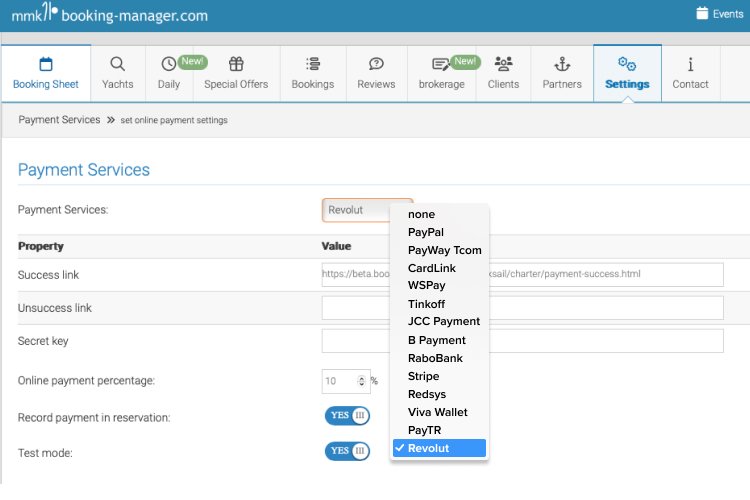Screen dimensions: 750x500
Task: Click the 'Property' column header
Action: [41, 246]
